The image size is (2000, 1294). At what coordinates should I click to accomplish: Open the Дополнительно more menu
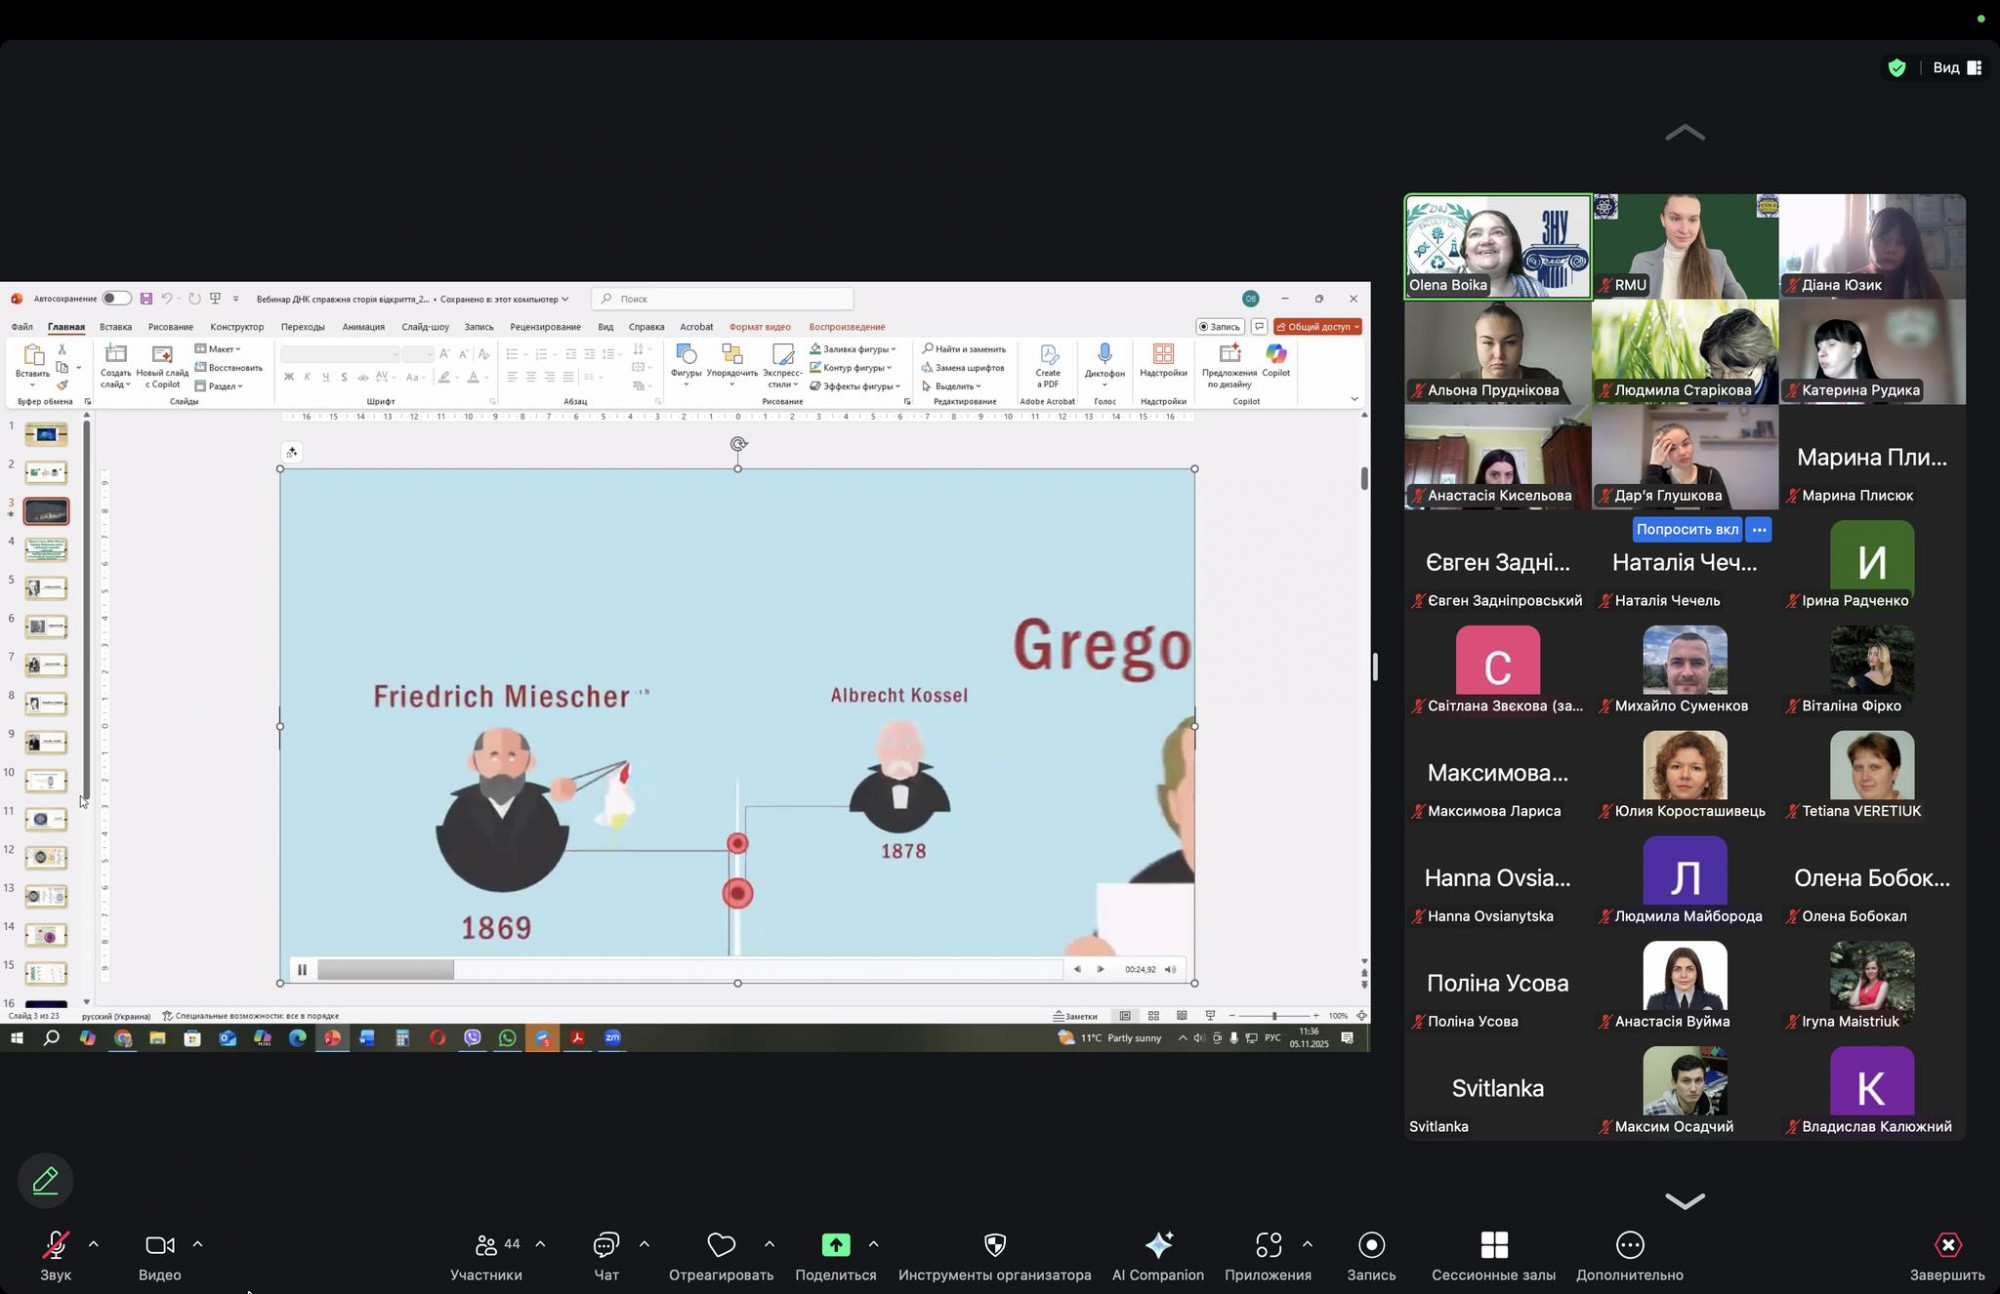point(1629,1245)
